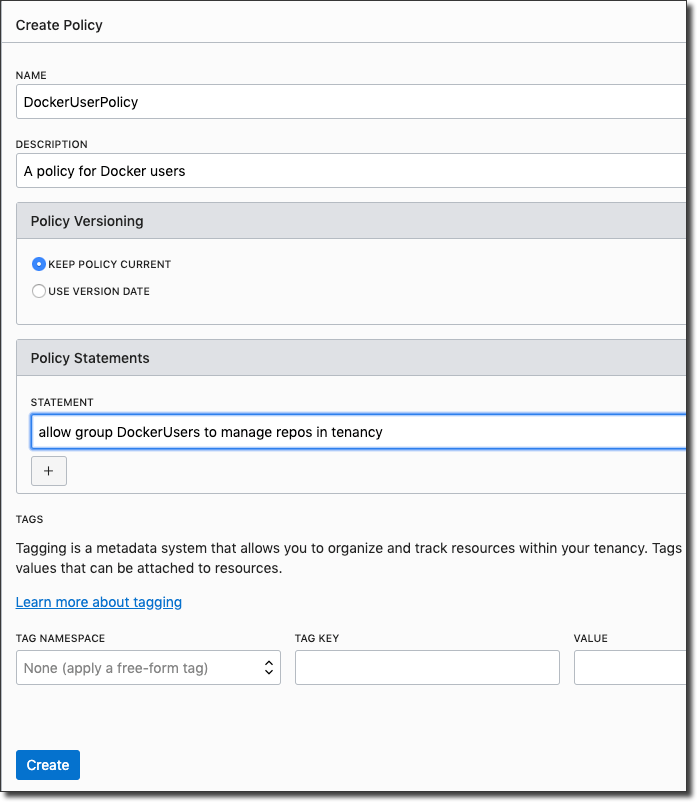Click the TAG NAMESPACE label

pyautogui.click(x=60, y=638)
